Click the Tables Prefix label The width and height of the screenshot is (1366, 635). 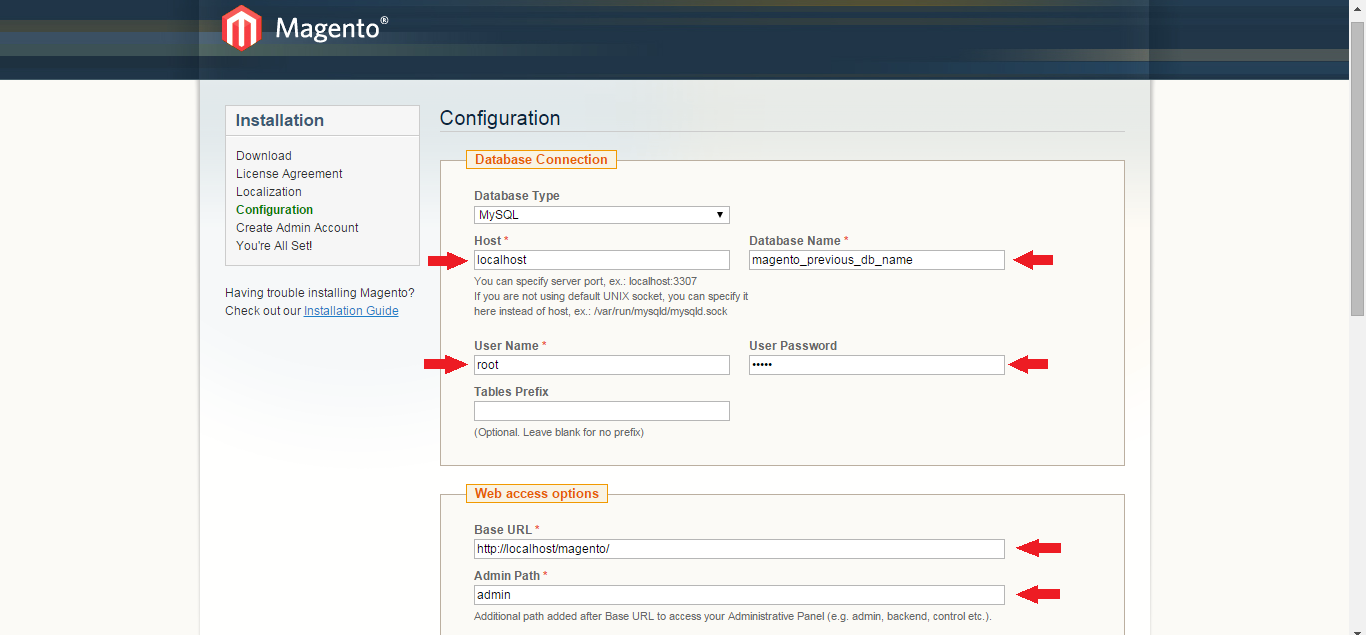[x=511, y=392]
